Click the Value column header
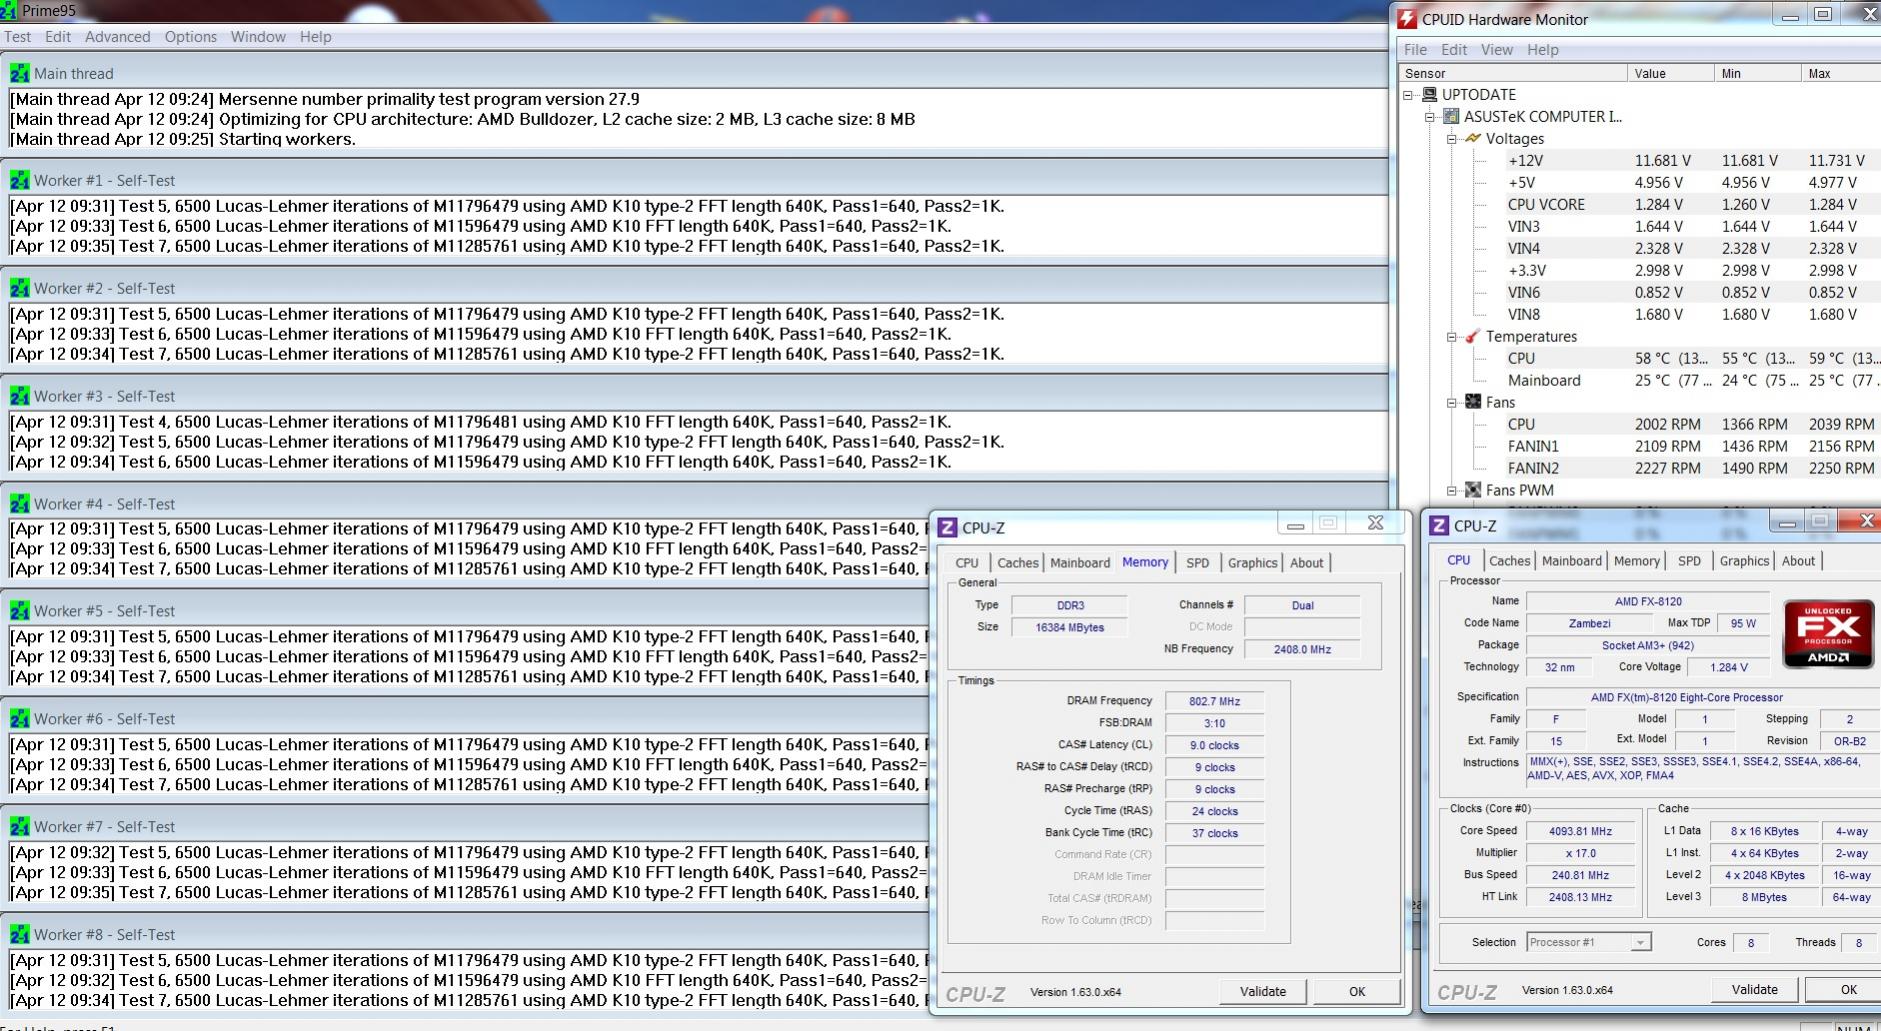The image size is (1881, 1031). tap(1670, 73)
